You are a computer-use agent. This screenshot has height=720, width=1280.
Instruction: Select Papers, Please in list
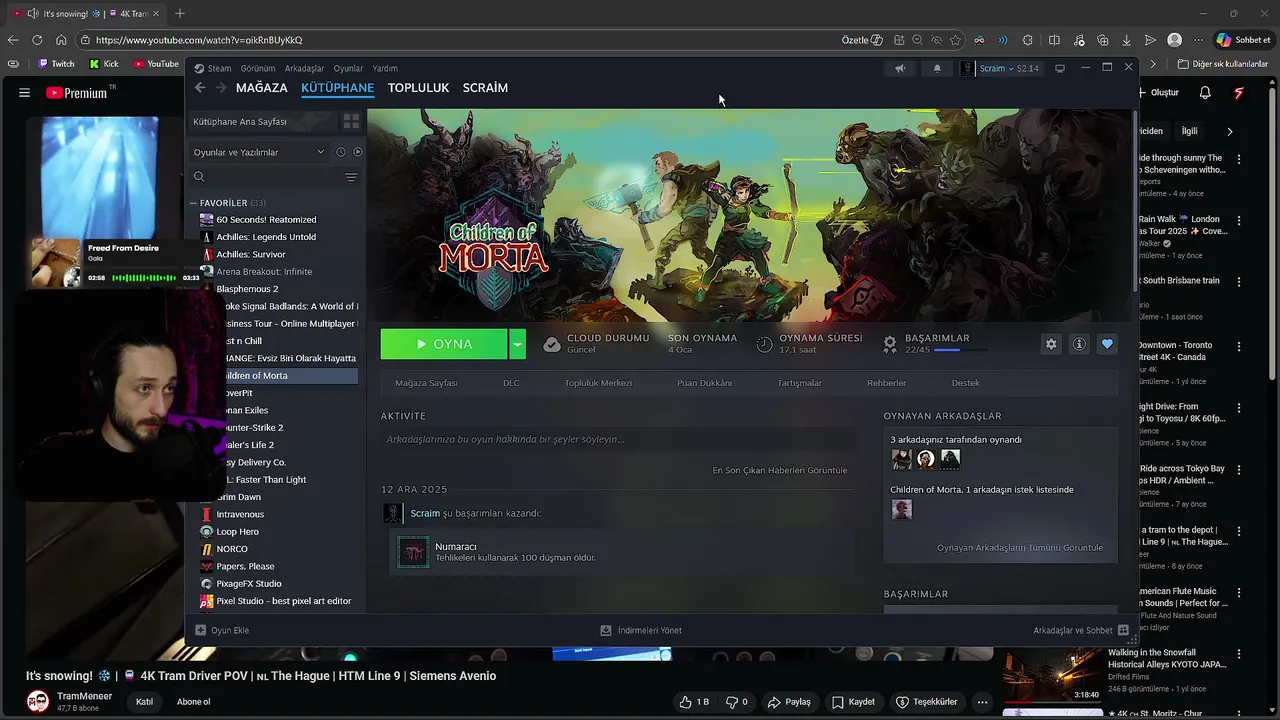245,566
